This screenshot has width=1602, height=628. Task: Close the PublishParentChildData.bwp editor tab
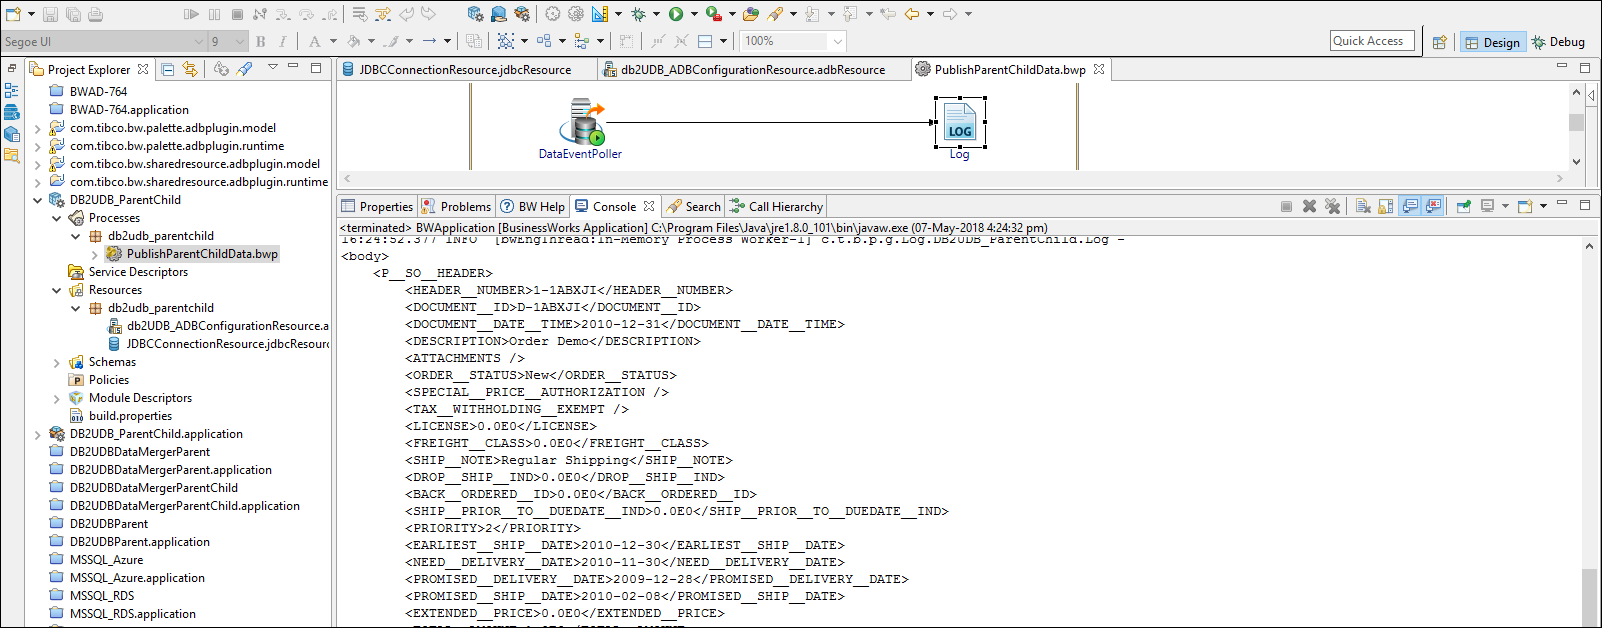1099,69
